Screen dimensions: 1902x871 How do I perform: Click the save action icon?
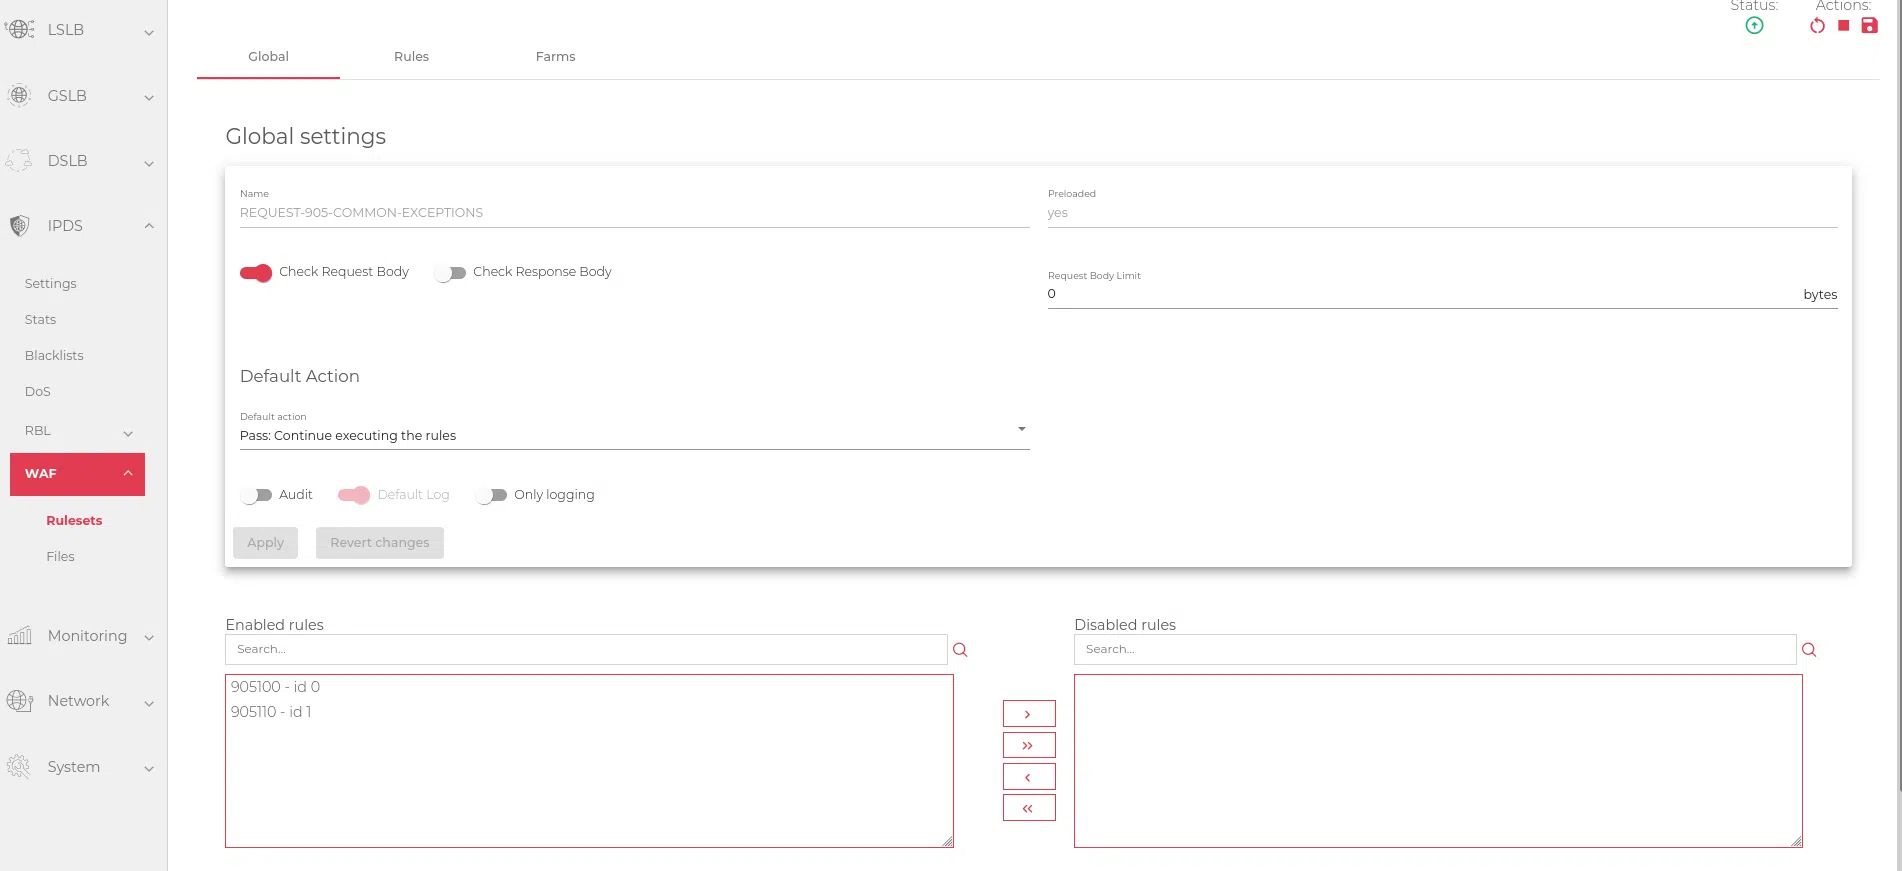pos(1869,26)
